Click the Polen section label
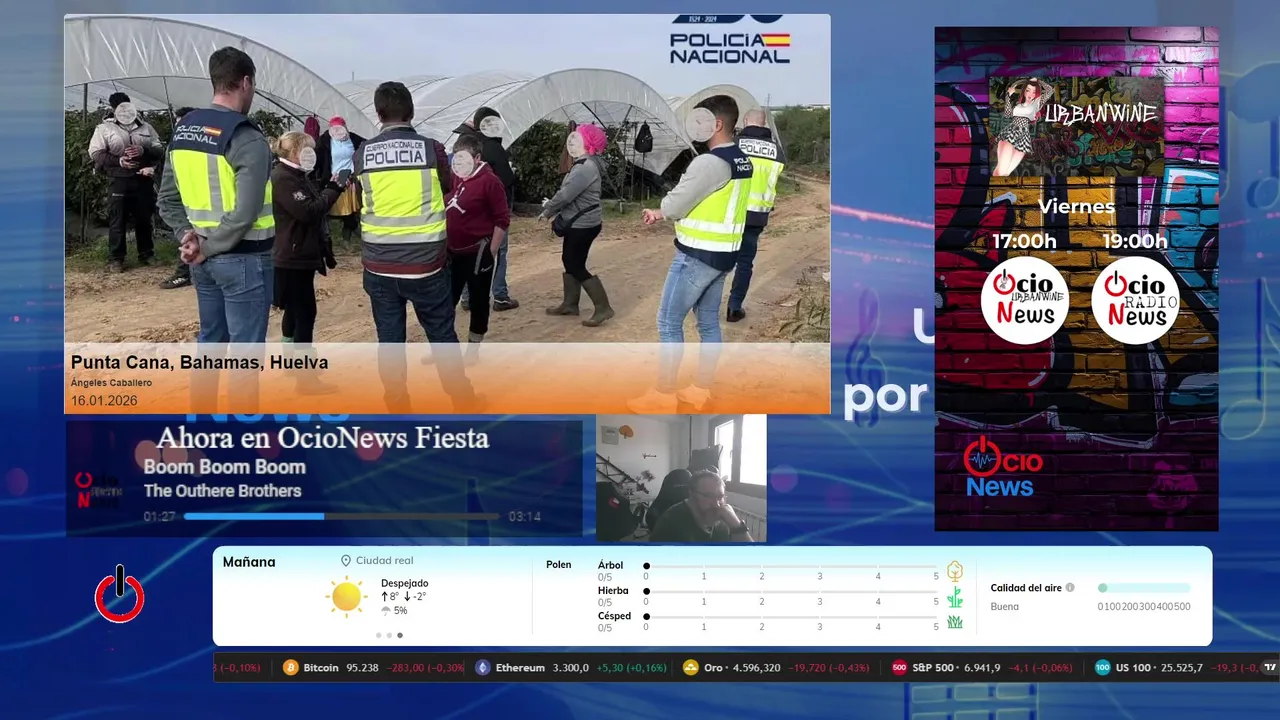Image resolution: width=1280 pixels, height=720 pixels. point(559,565)
